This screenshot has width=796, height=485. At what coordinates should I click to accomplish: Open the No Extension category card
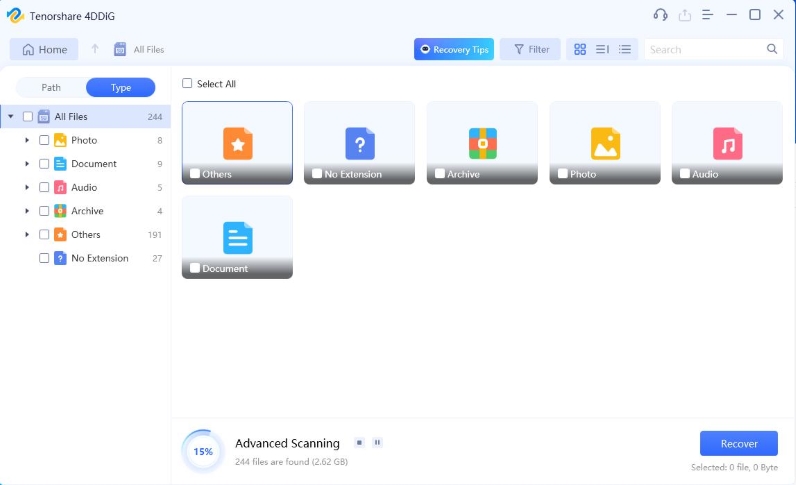point(359,143)
